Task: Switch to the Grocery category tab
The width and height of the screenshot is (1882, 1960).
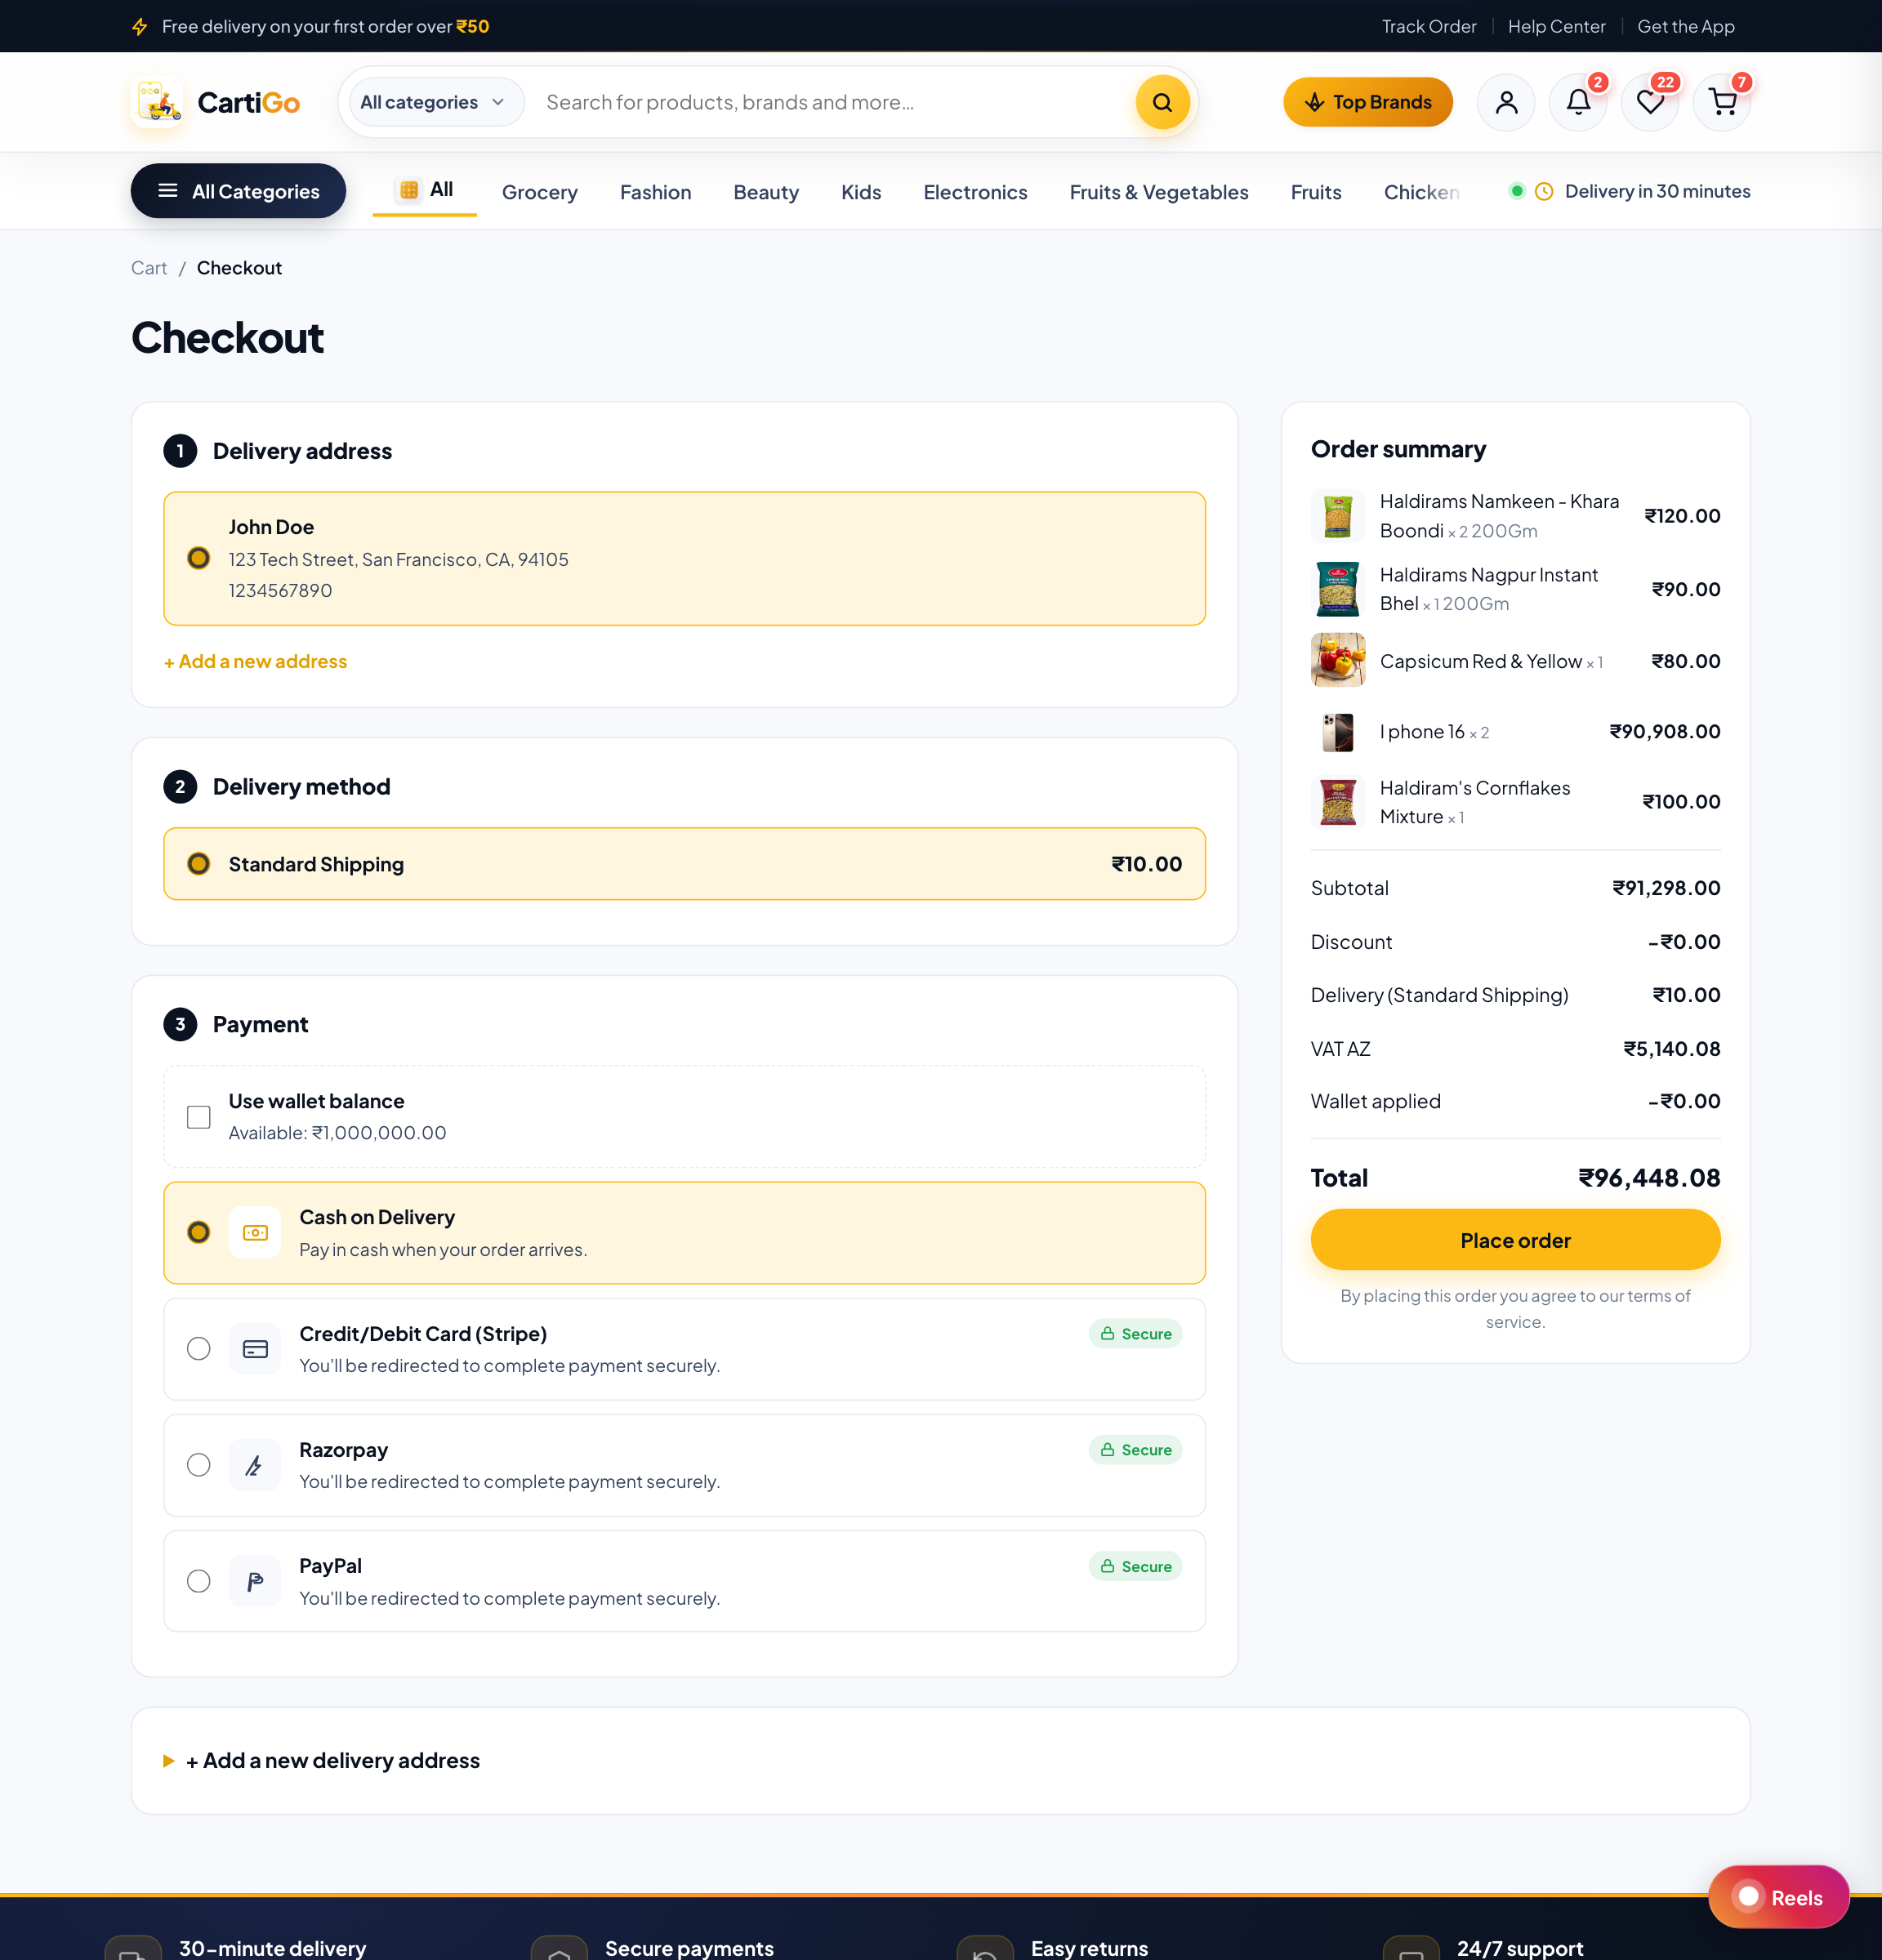Action: [540, 192]
